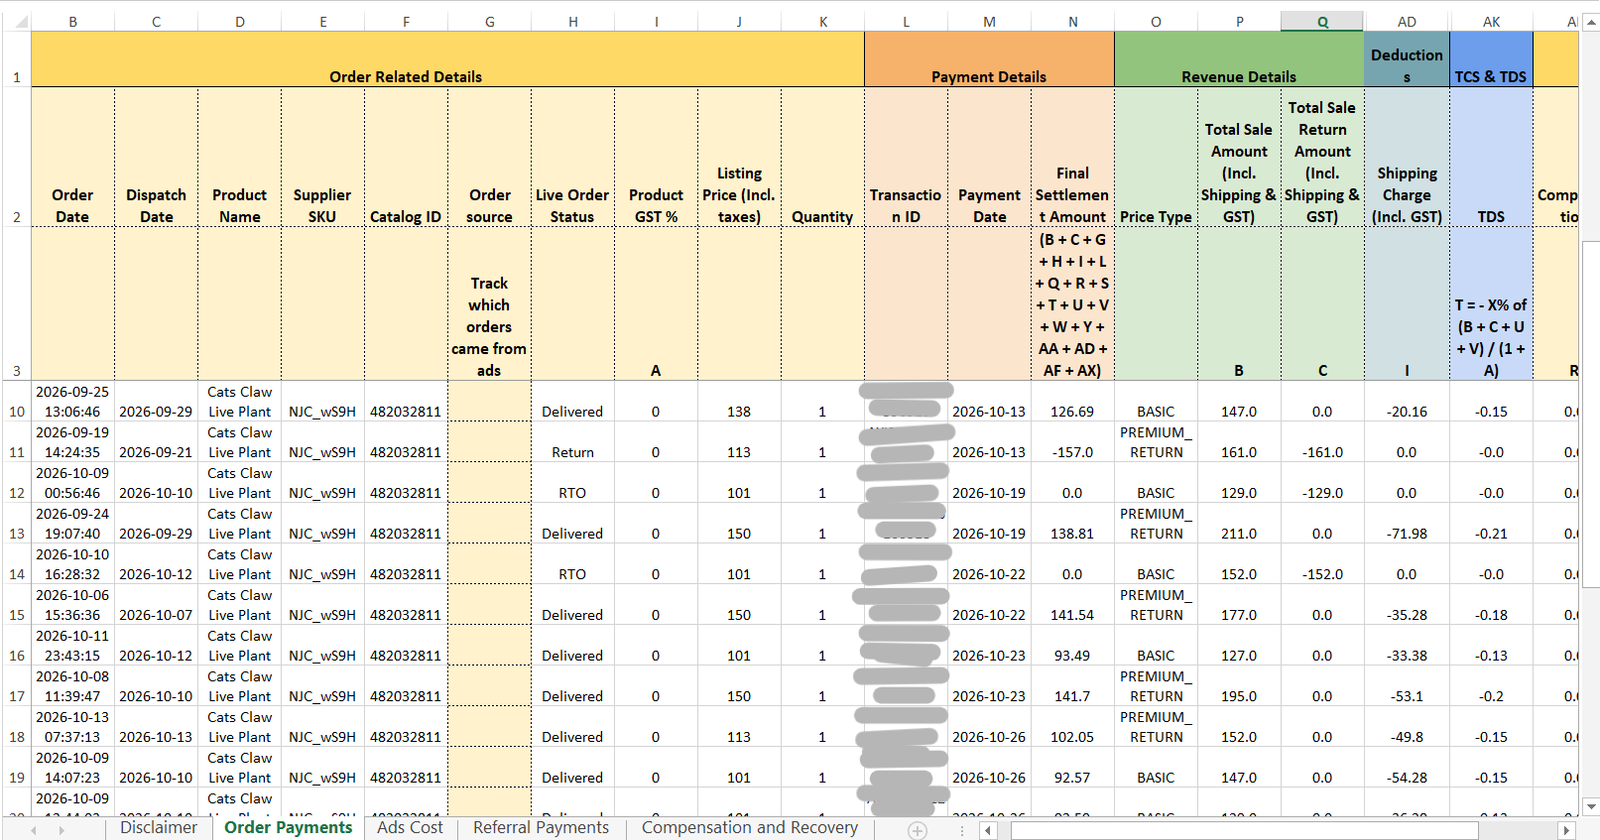Click the previous sheet navigation arrow
1600x840 pixels.
click(34, 830)
